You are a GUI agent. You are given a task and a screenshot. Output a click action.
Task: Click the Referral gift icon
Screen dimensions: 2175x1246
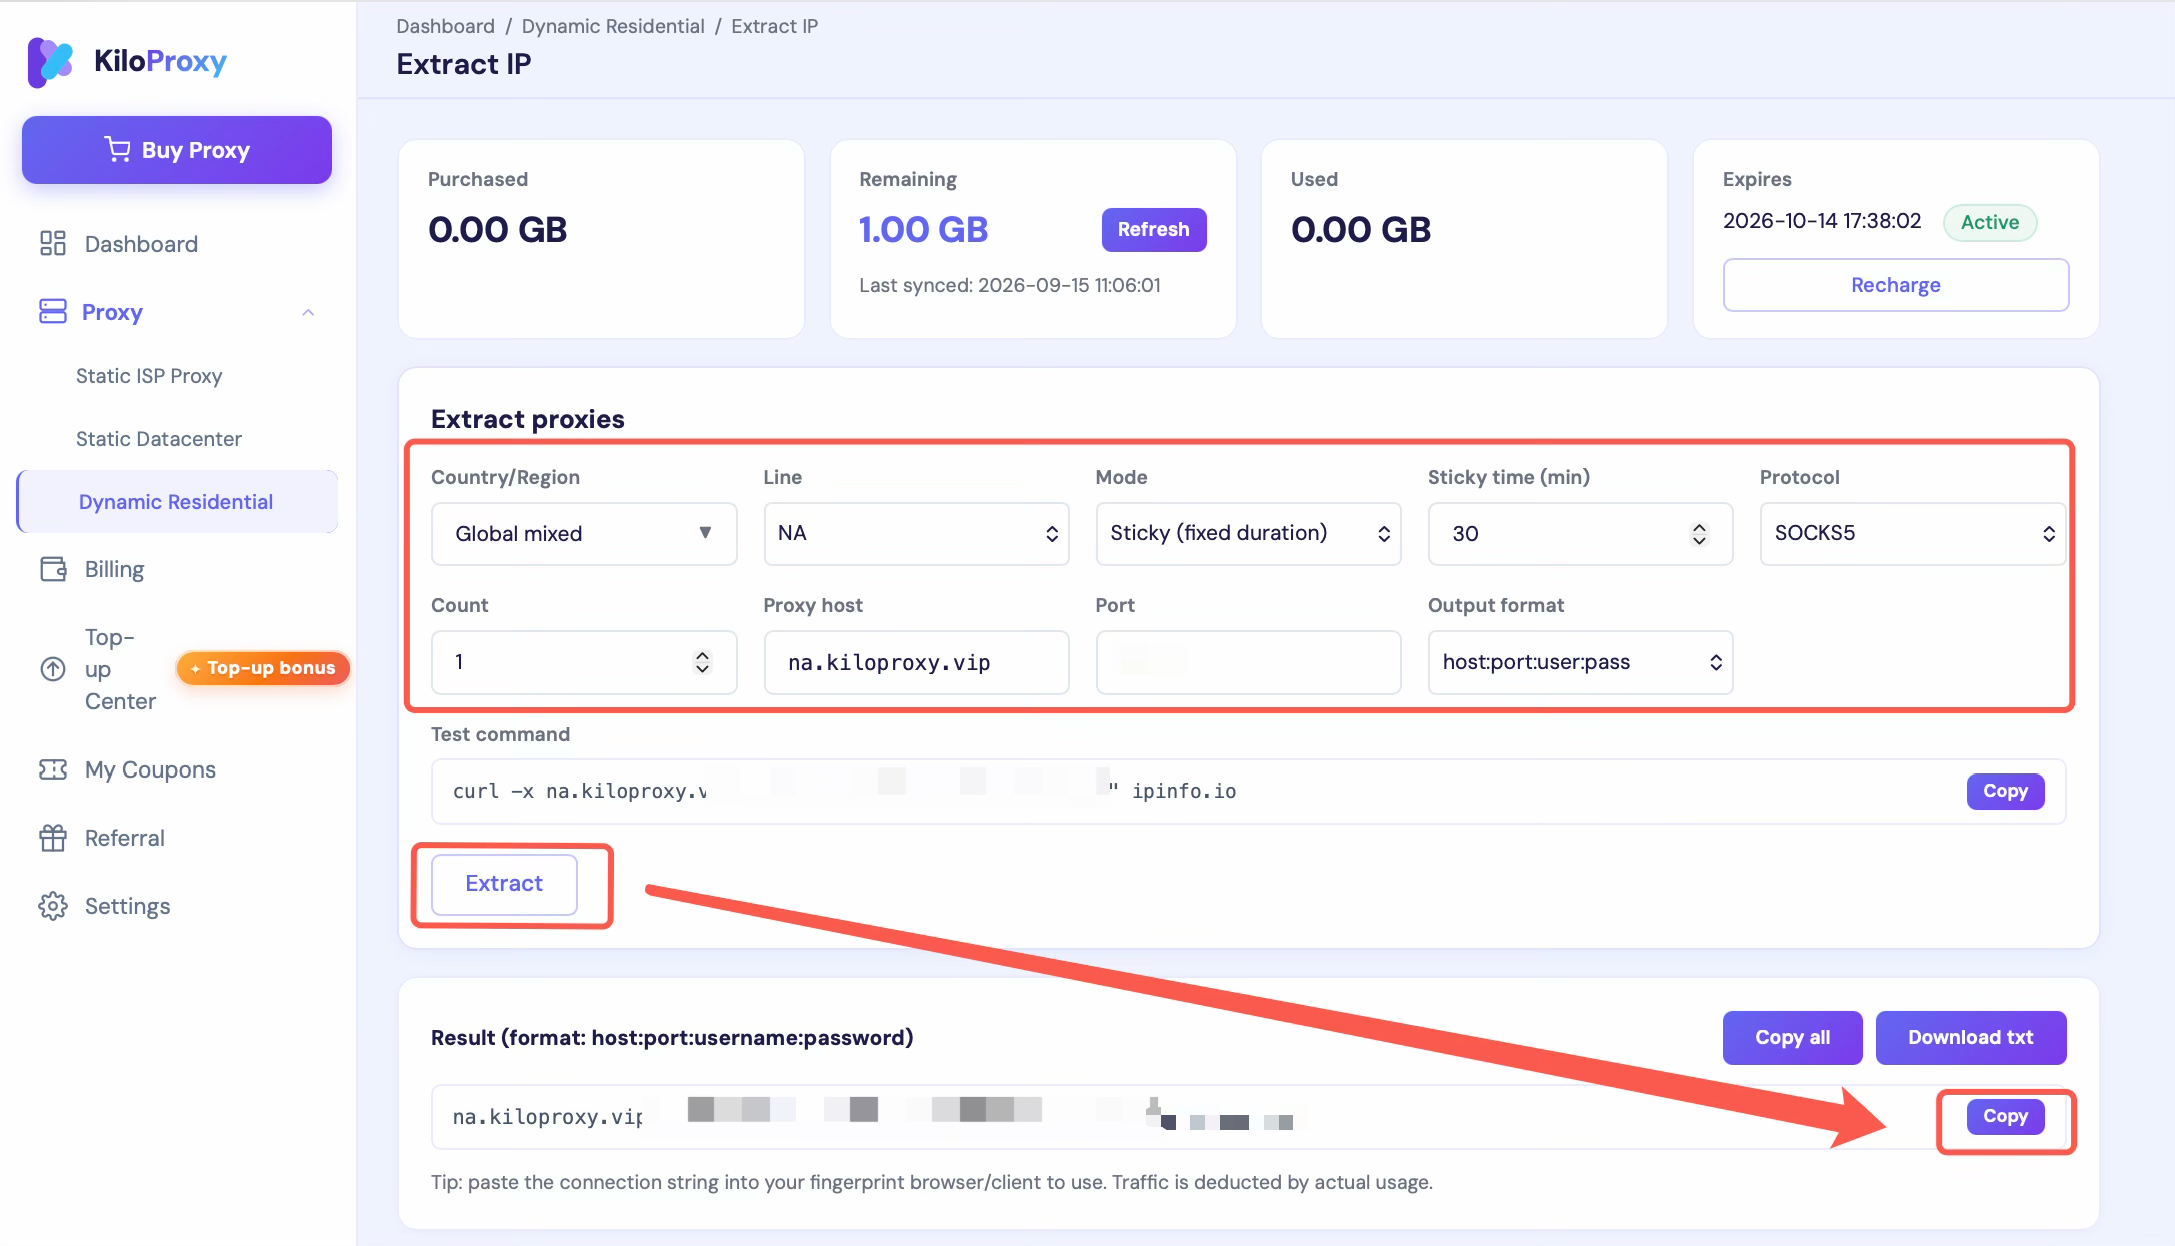pyautogui.click(x=53, y=838)
